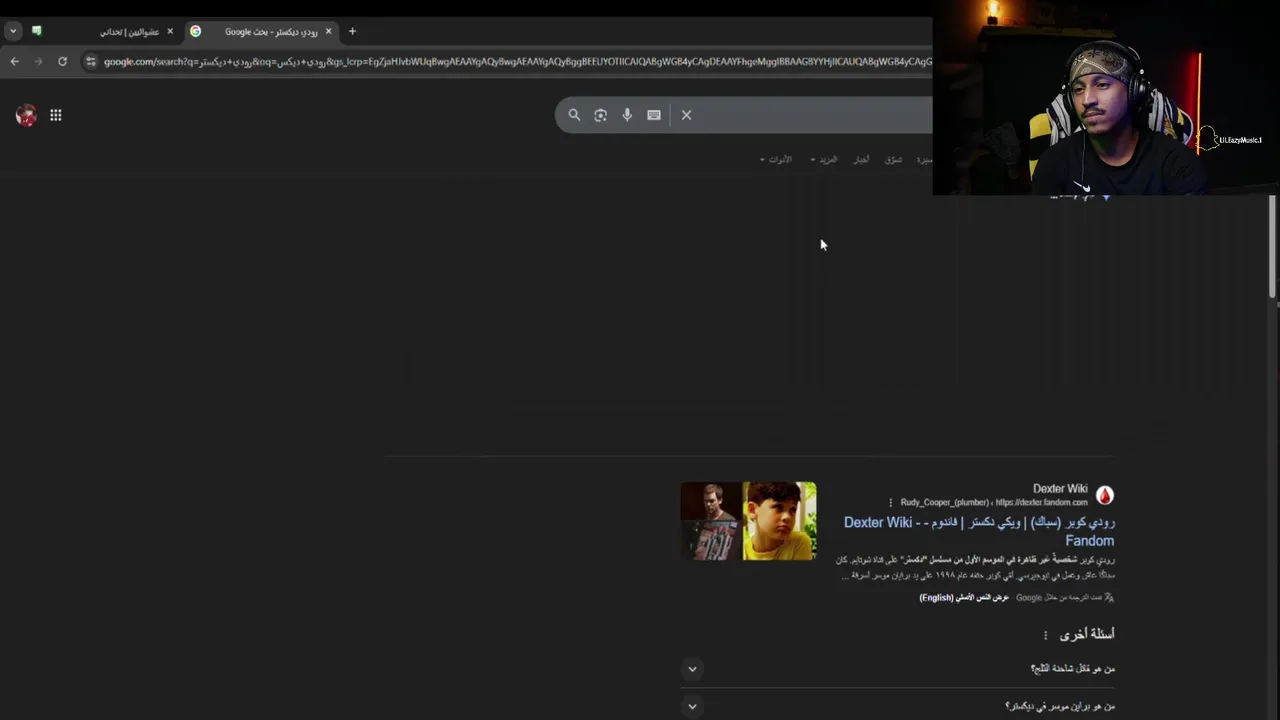
Task: Open the Dexter Wiki Fandom result title link
Action: coord(979,531)
